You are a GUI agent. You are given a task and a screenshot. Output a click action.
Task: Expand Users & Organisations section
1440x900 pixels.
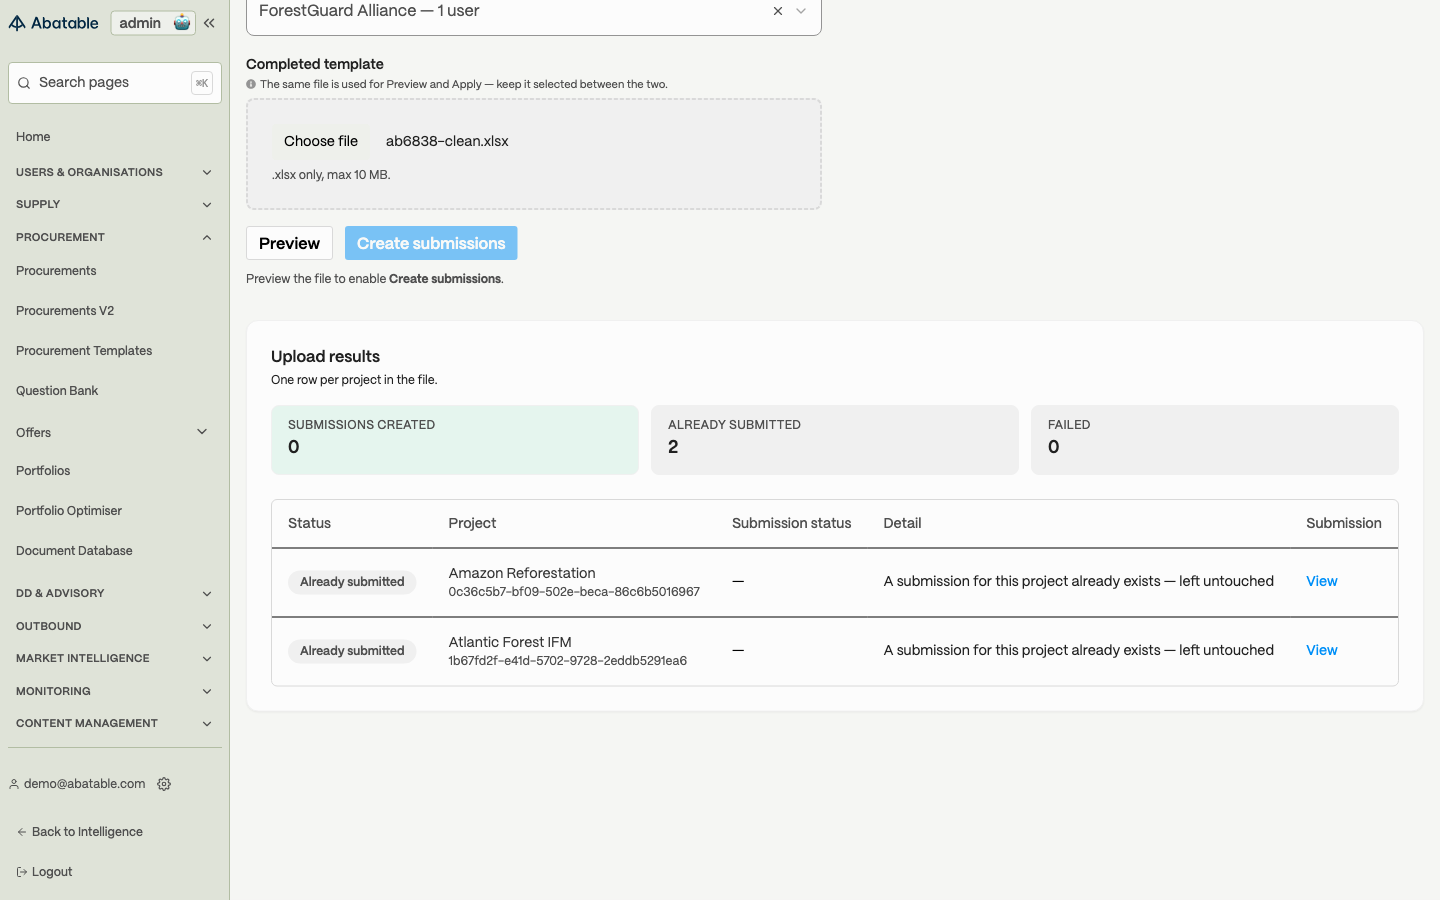tap(115, 172)
